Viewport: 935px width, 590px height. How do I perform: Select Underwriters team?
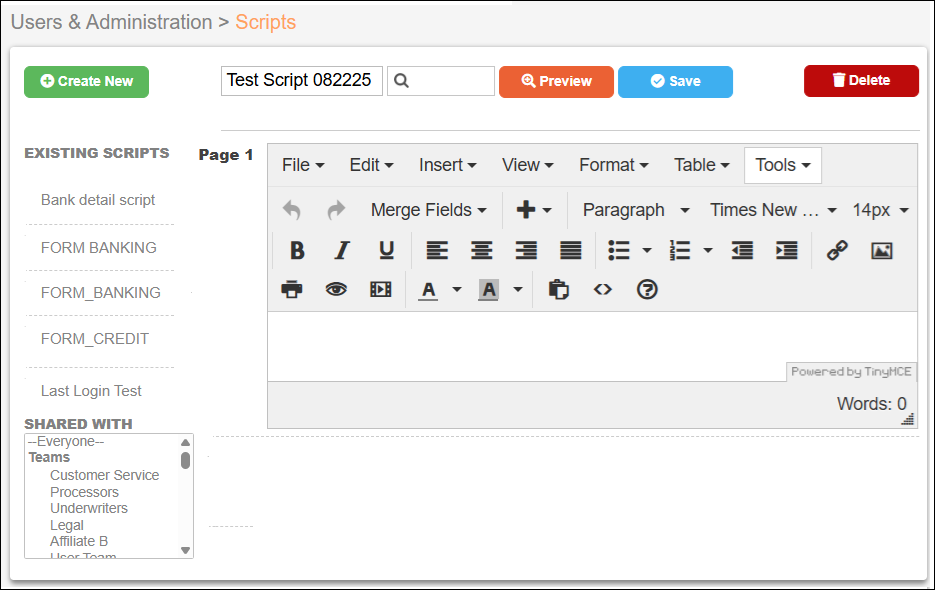tap(89, 508)
